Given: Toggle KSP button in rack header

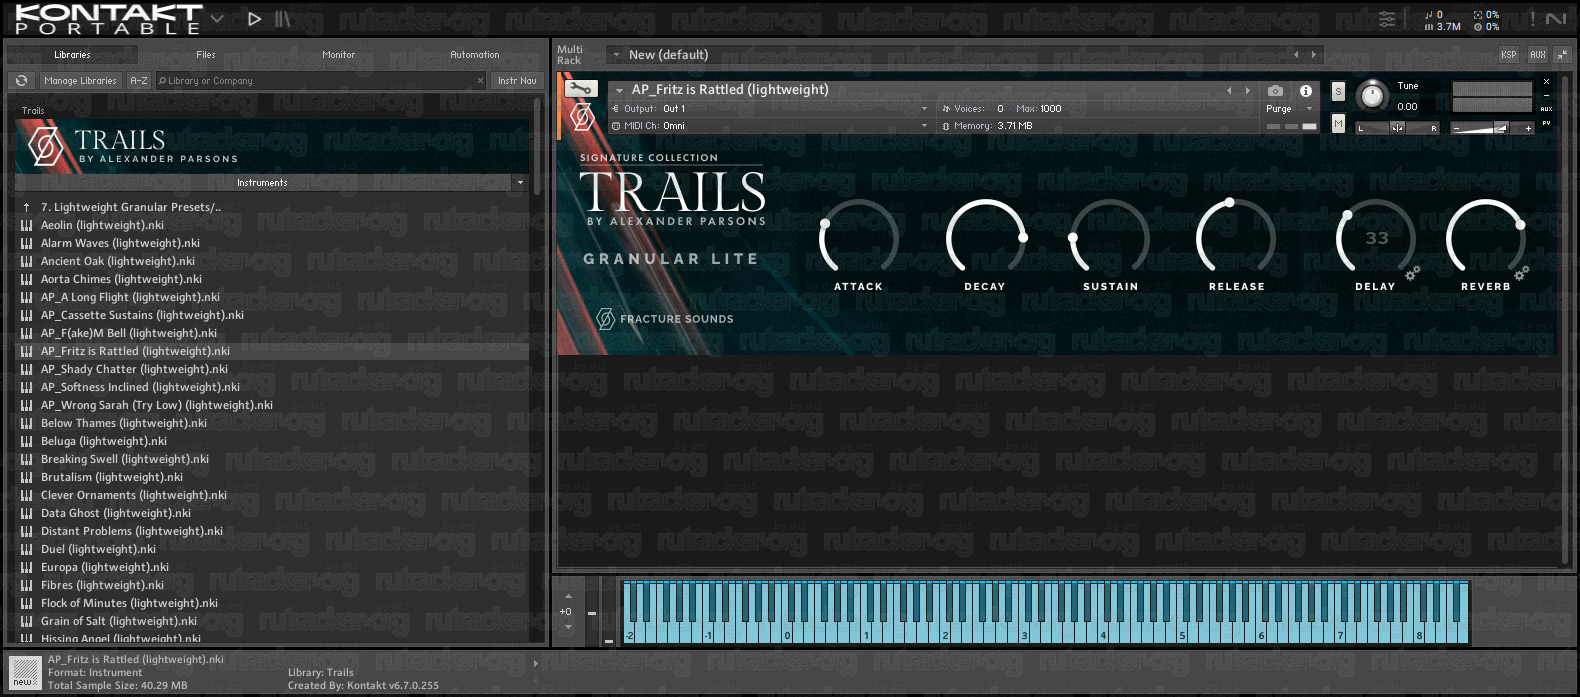Looking at the screenshot, I should coord(1508,55).
